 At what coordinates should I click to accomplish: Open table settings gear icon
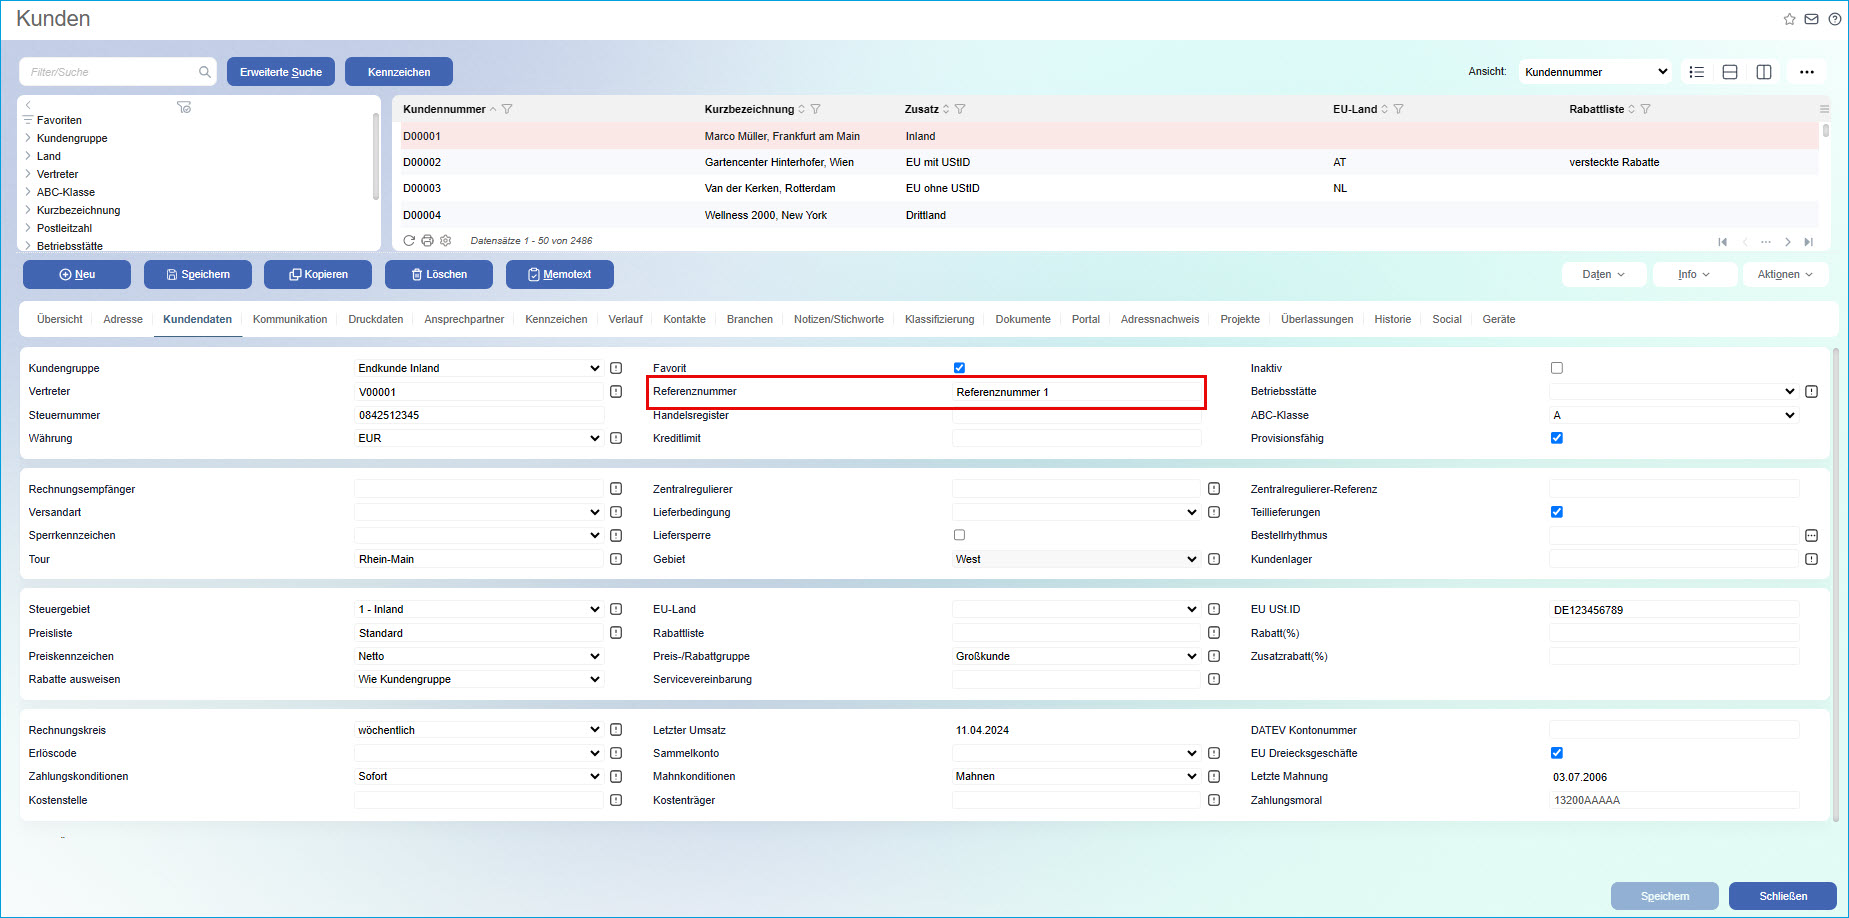click(x=446, y=241)
